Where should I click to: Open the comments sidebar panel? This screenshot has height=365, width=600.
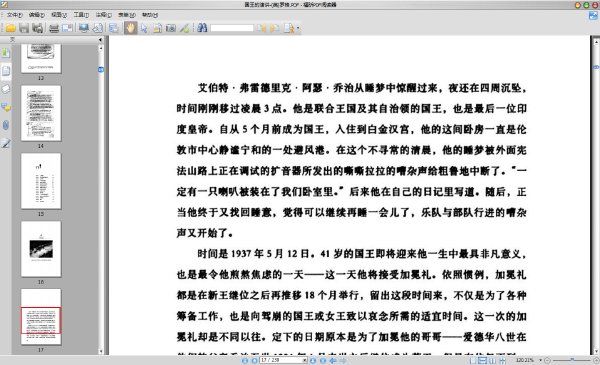coord(6,108)
